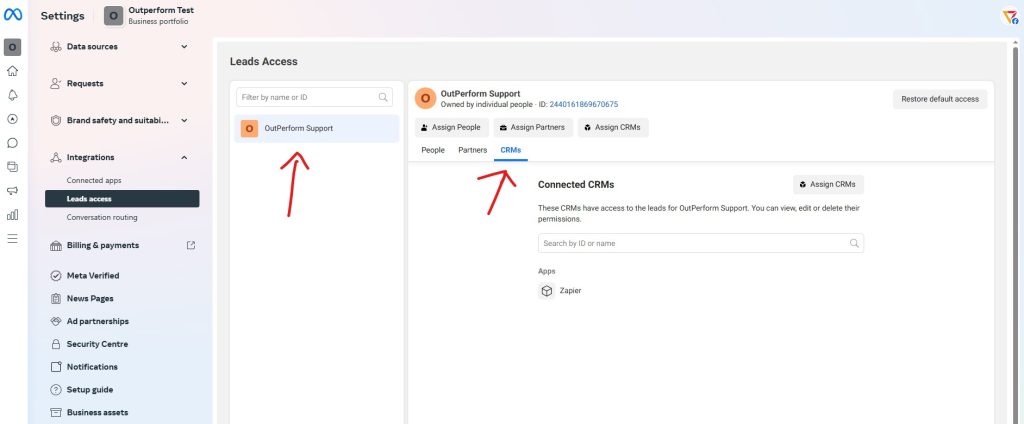1024x424 pixels.
Task: Click Assign Partners button
Action: (x=531, y=127)
